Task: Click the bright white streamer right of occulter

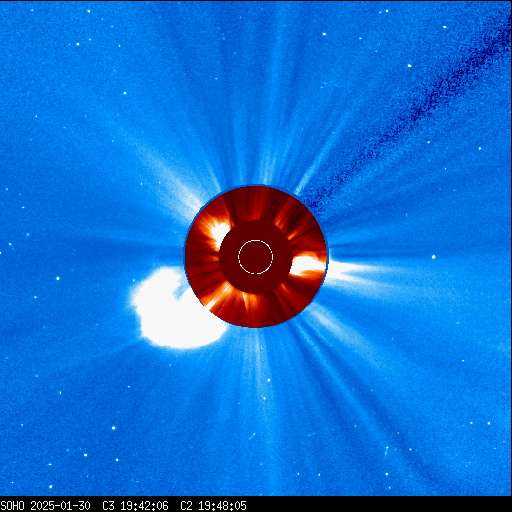Action: (353, 272)
